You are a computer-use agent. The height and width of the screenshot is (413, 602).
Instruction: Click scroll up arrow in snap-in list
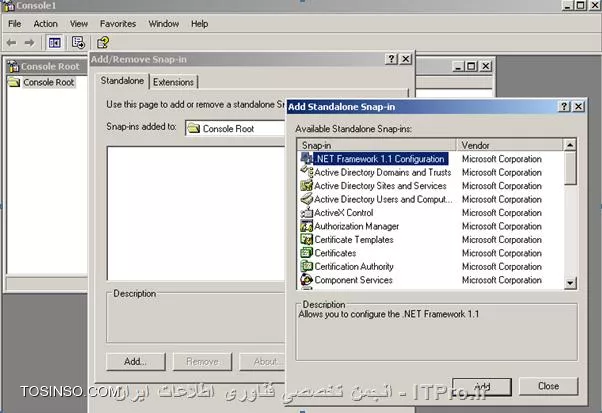(570, 145)
